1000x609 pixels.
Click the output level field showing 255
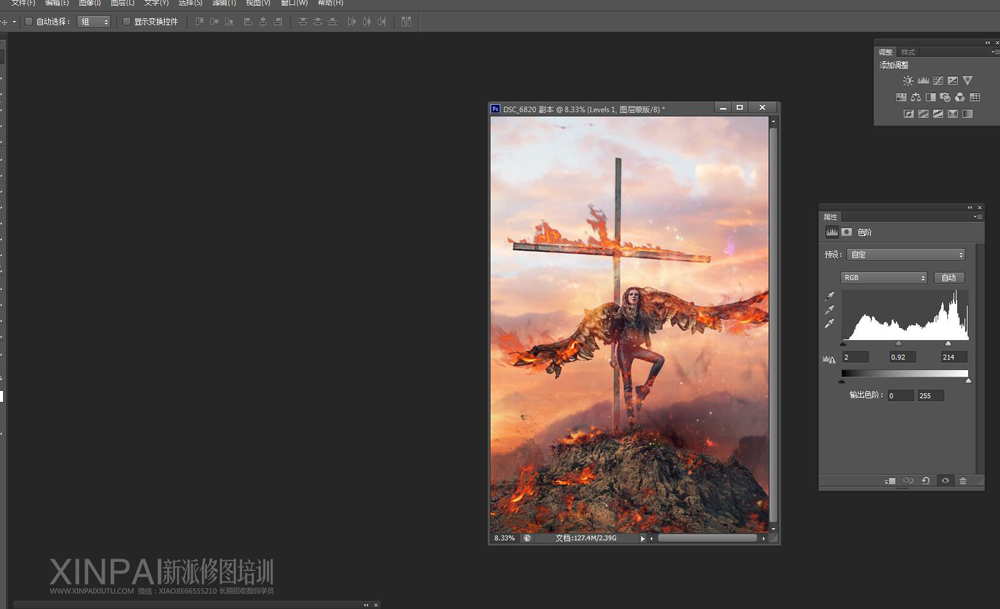[x=930, y=395]
